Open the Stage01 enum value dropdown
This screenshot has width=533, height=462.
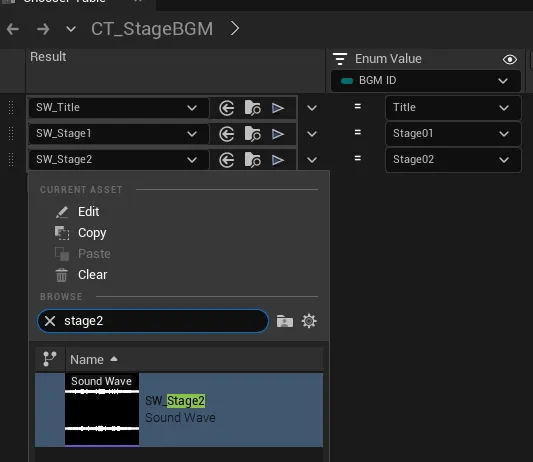coord(453,134)
